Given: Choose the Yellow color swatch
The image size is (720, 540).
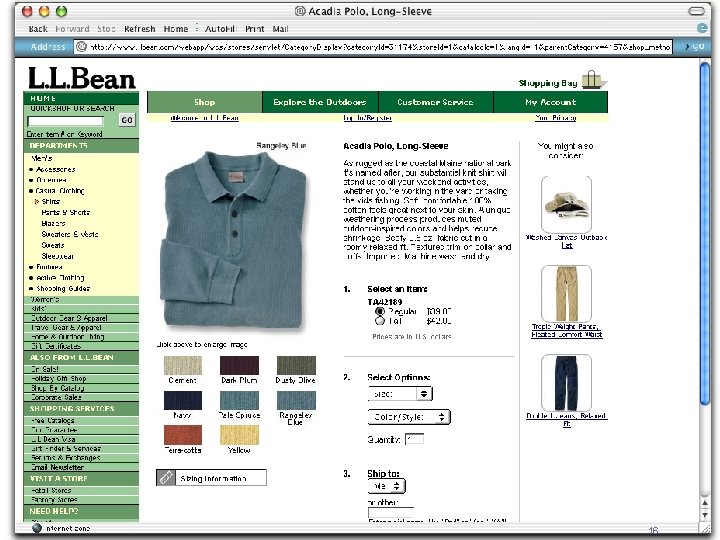Looking at the screenshot, I should click(x=239, y=435).
